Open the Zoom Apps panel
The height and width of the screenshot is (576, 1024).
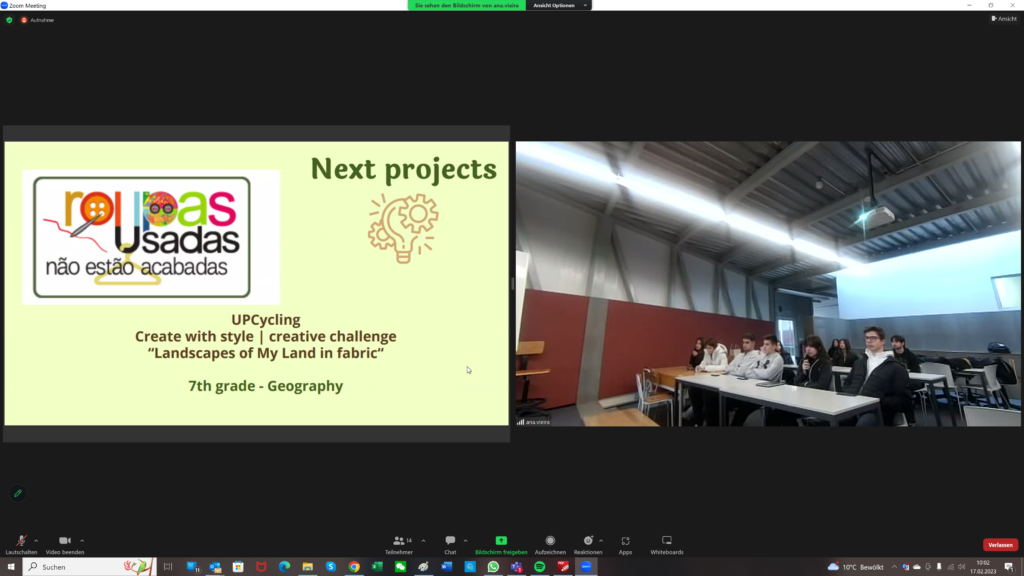click(x=625, y=542)
